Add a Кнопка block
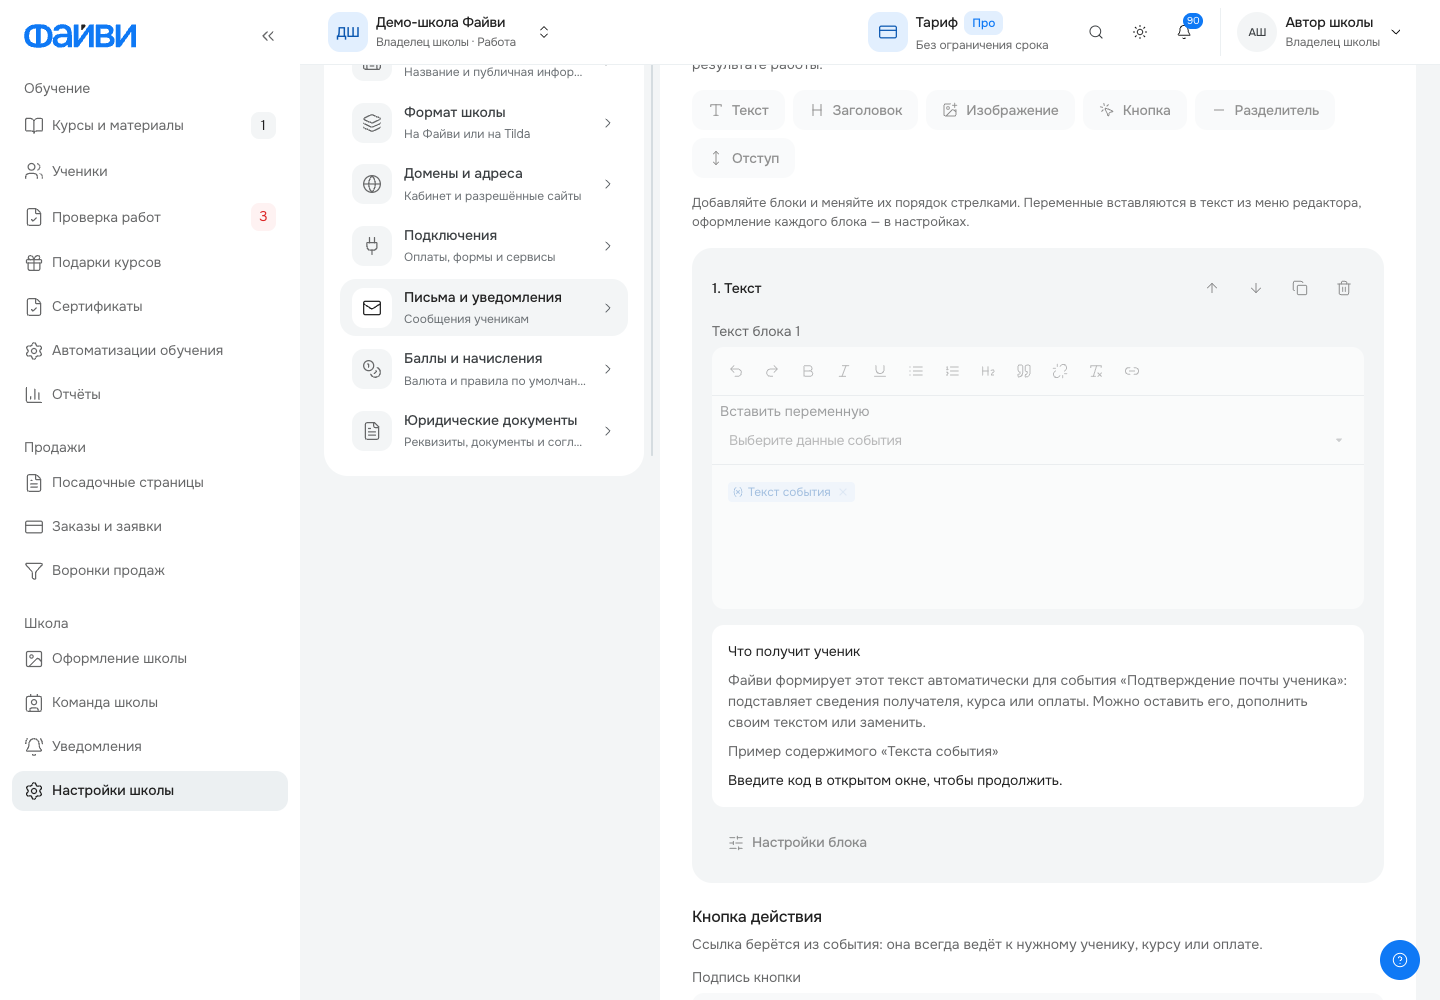This screenshot has height=1000, width=1440. 1135,110
